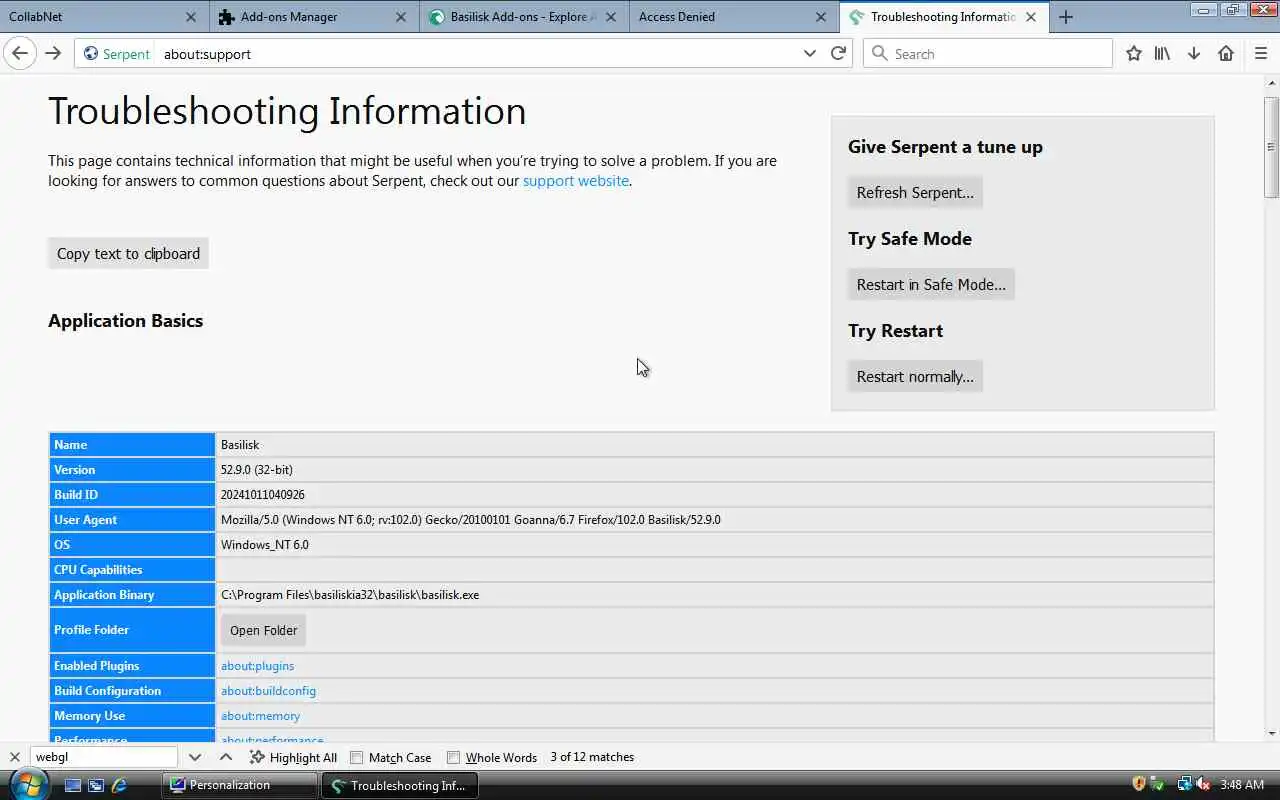This screenshot has width=1280, height=800.
Task: Close the CollabNet tab
Action: pos(191,17)
